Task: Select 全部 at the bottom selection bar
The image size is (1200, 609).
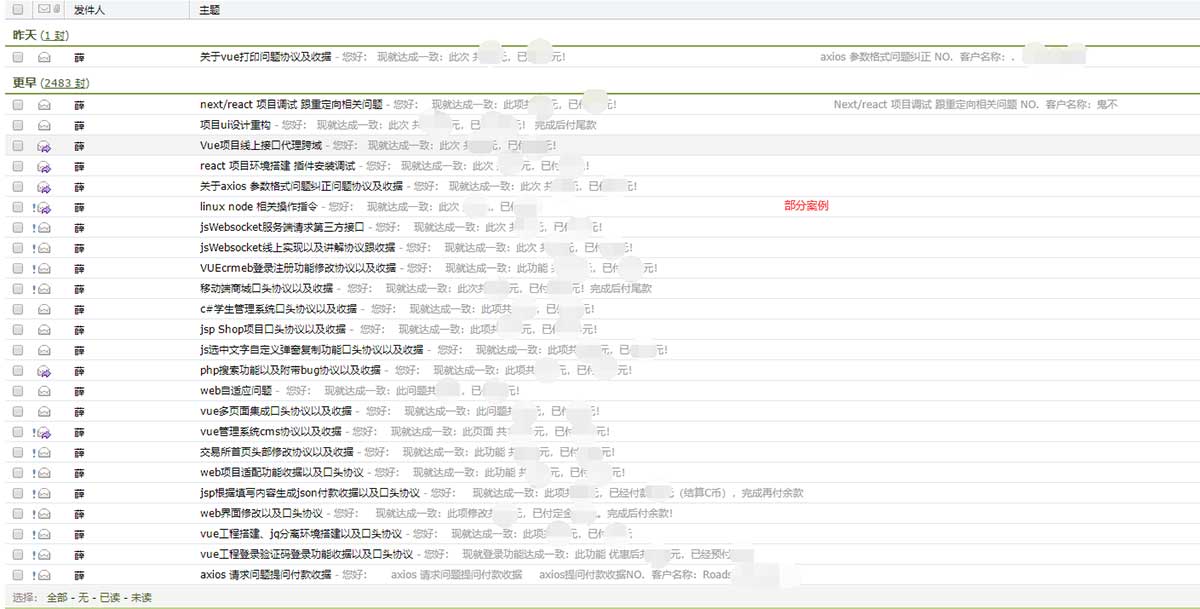Action: coord(57,598)
